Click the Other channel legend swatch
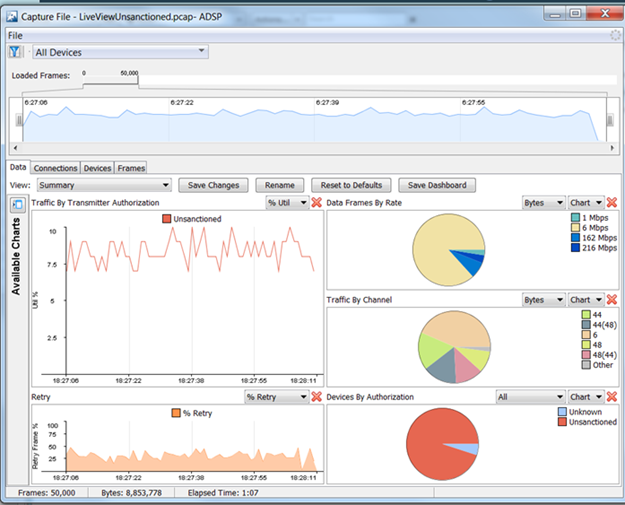This screenshot has height=505, width=625. click(586, 365)
